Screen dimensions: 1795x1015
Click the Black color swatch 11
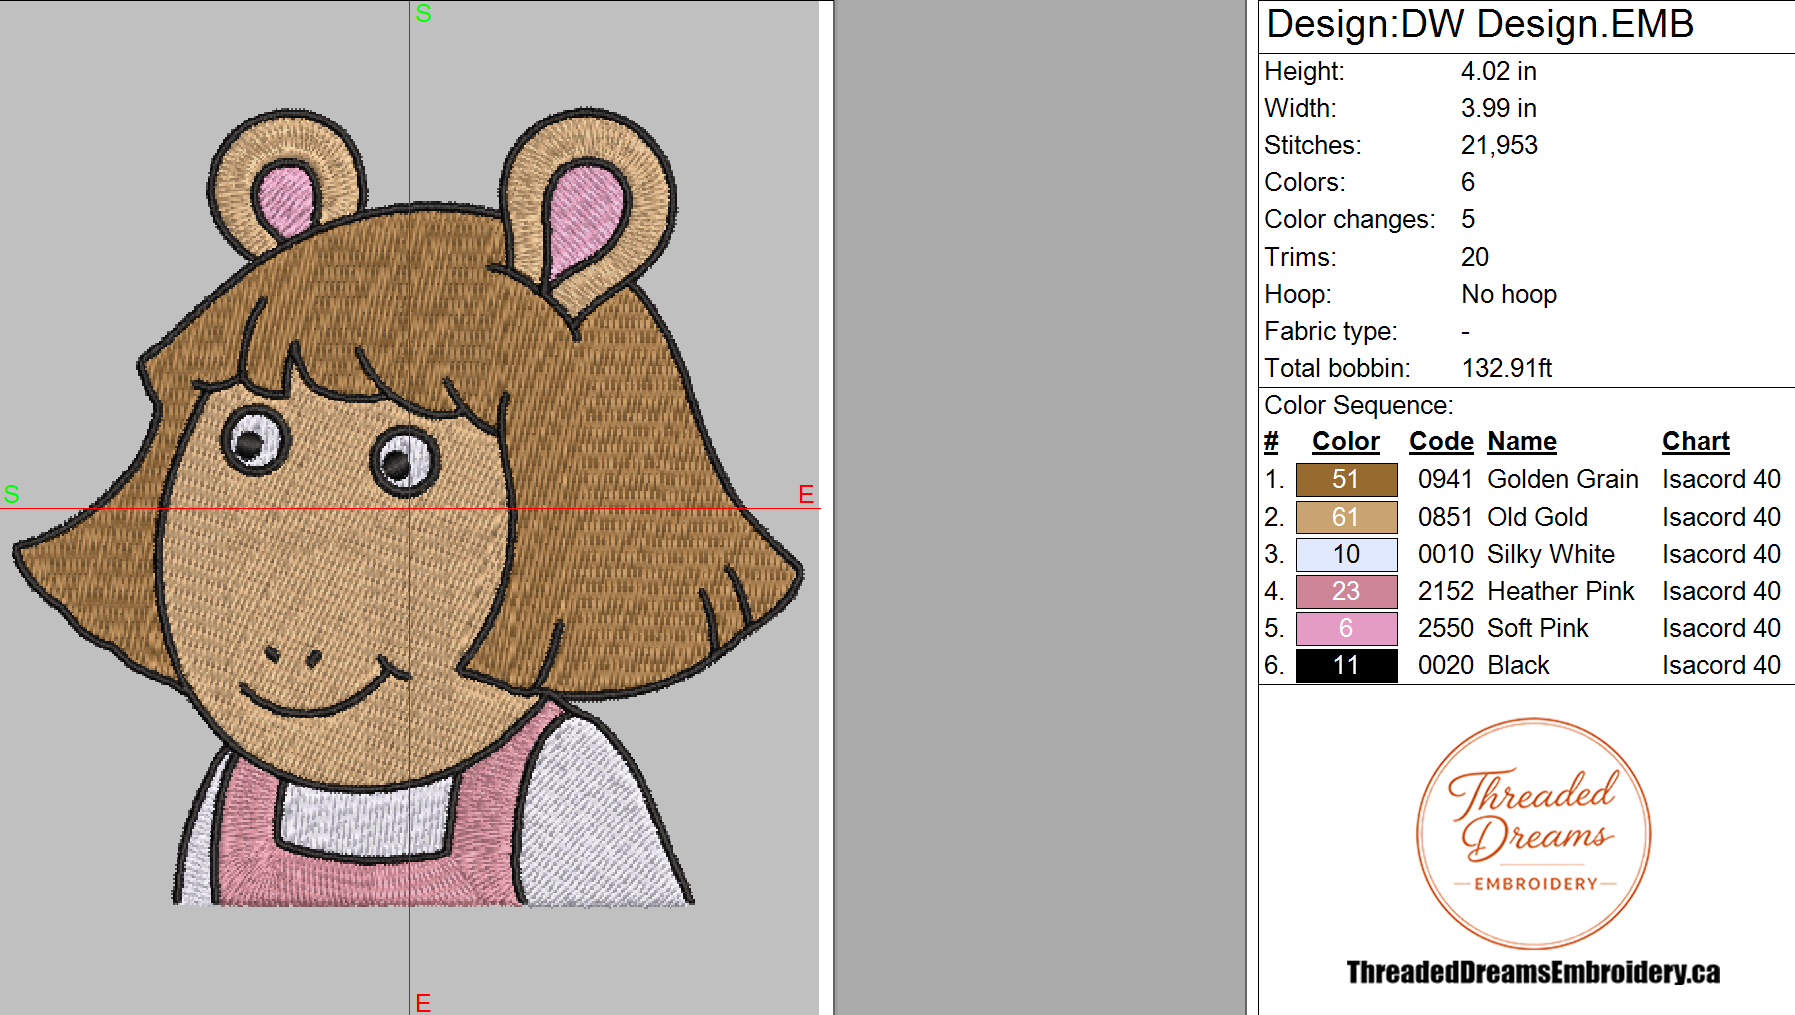tap(1346, 665)
